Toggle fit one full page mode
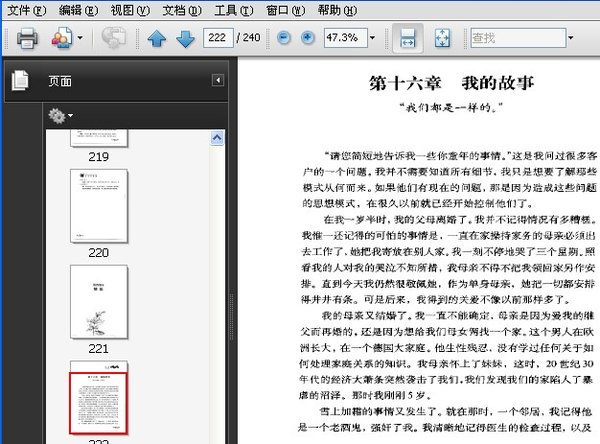The width and height of the screenshot is (600, 444). tap(443, 39)
